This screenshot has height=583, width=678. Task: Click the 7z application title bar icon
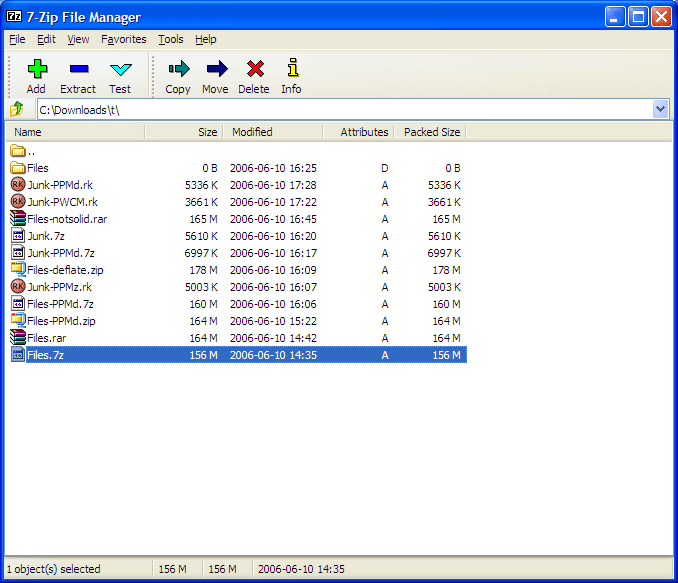coord(14,16)
